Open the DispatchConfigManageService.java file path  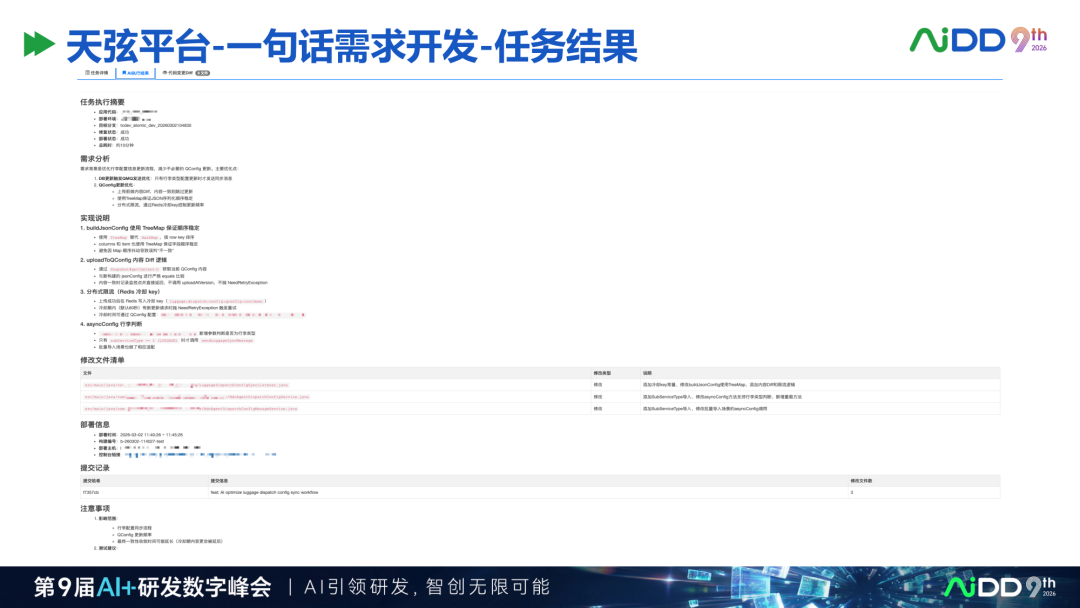[x=191, y=408]
